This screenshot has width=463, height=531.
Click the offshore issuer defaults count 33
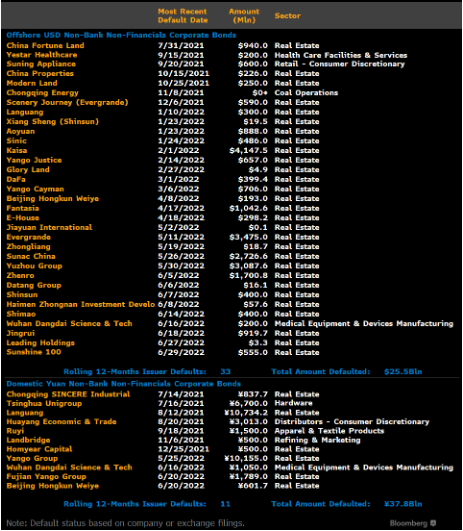pyautogui.click(x=225, y=371)
